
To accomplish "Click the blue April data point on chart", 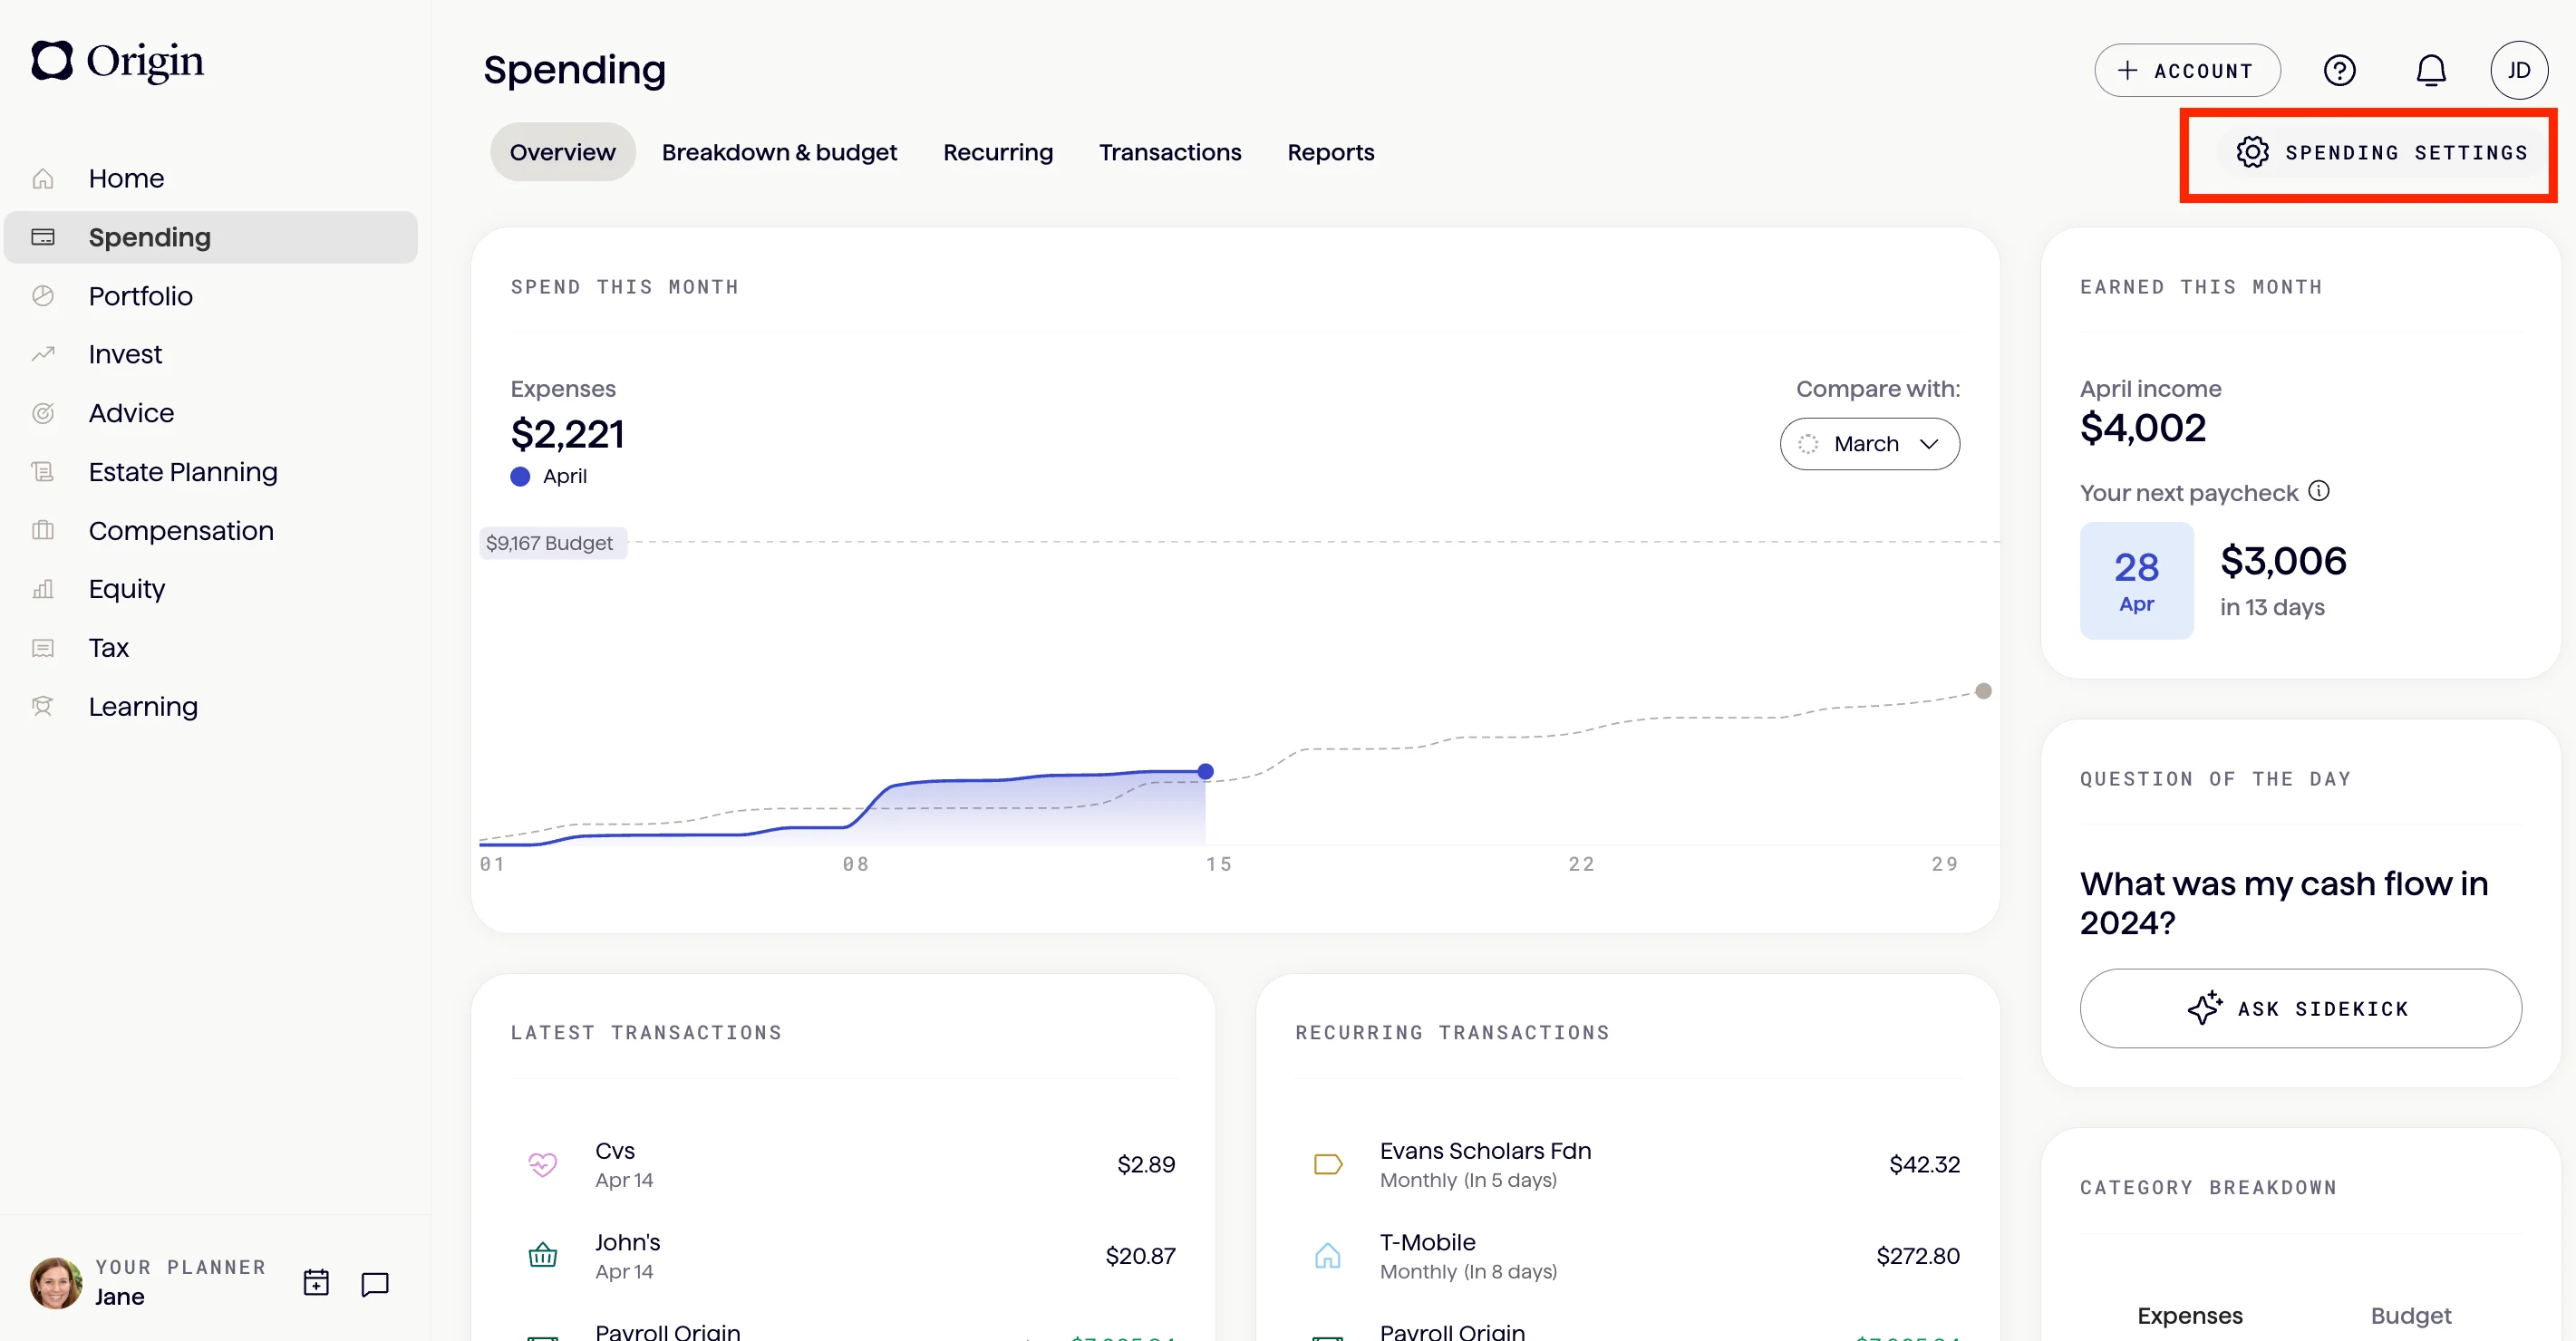I will (1205, 771).
